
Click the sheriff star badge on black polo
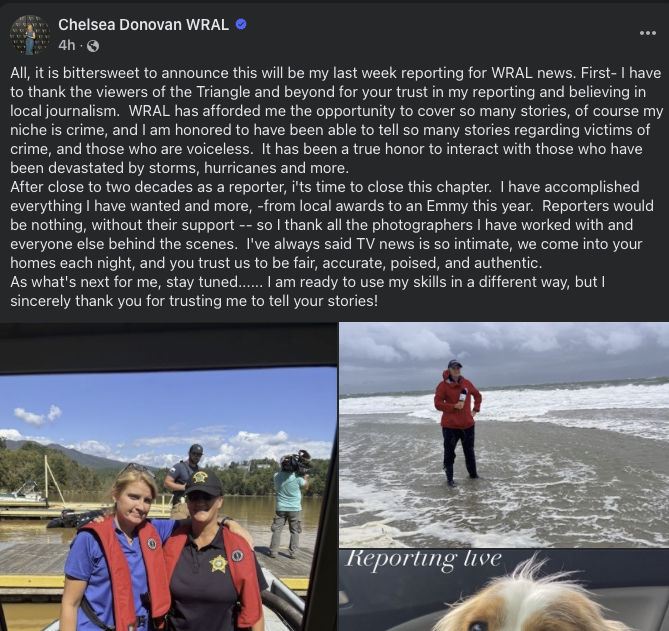tap(218, 564)
